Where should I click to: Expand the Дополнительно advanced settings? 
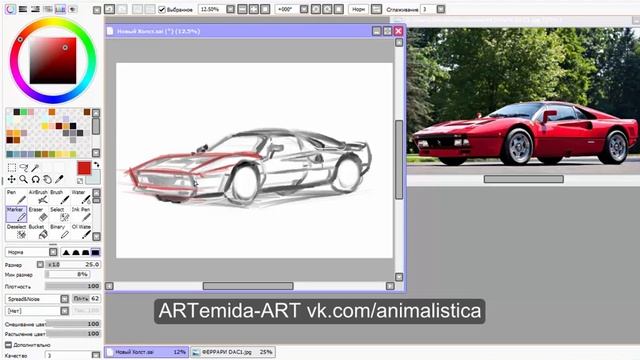tap(8, 345)
